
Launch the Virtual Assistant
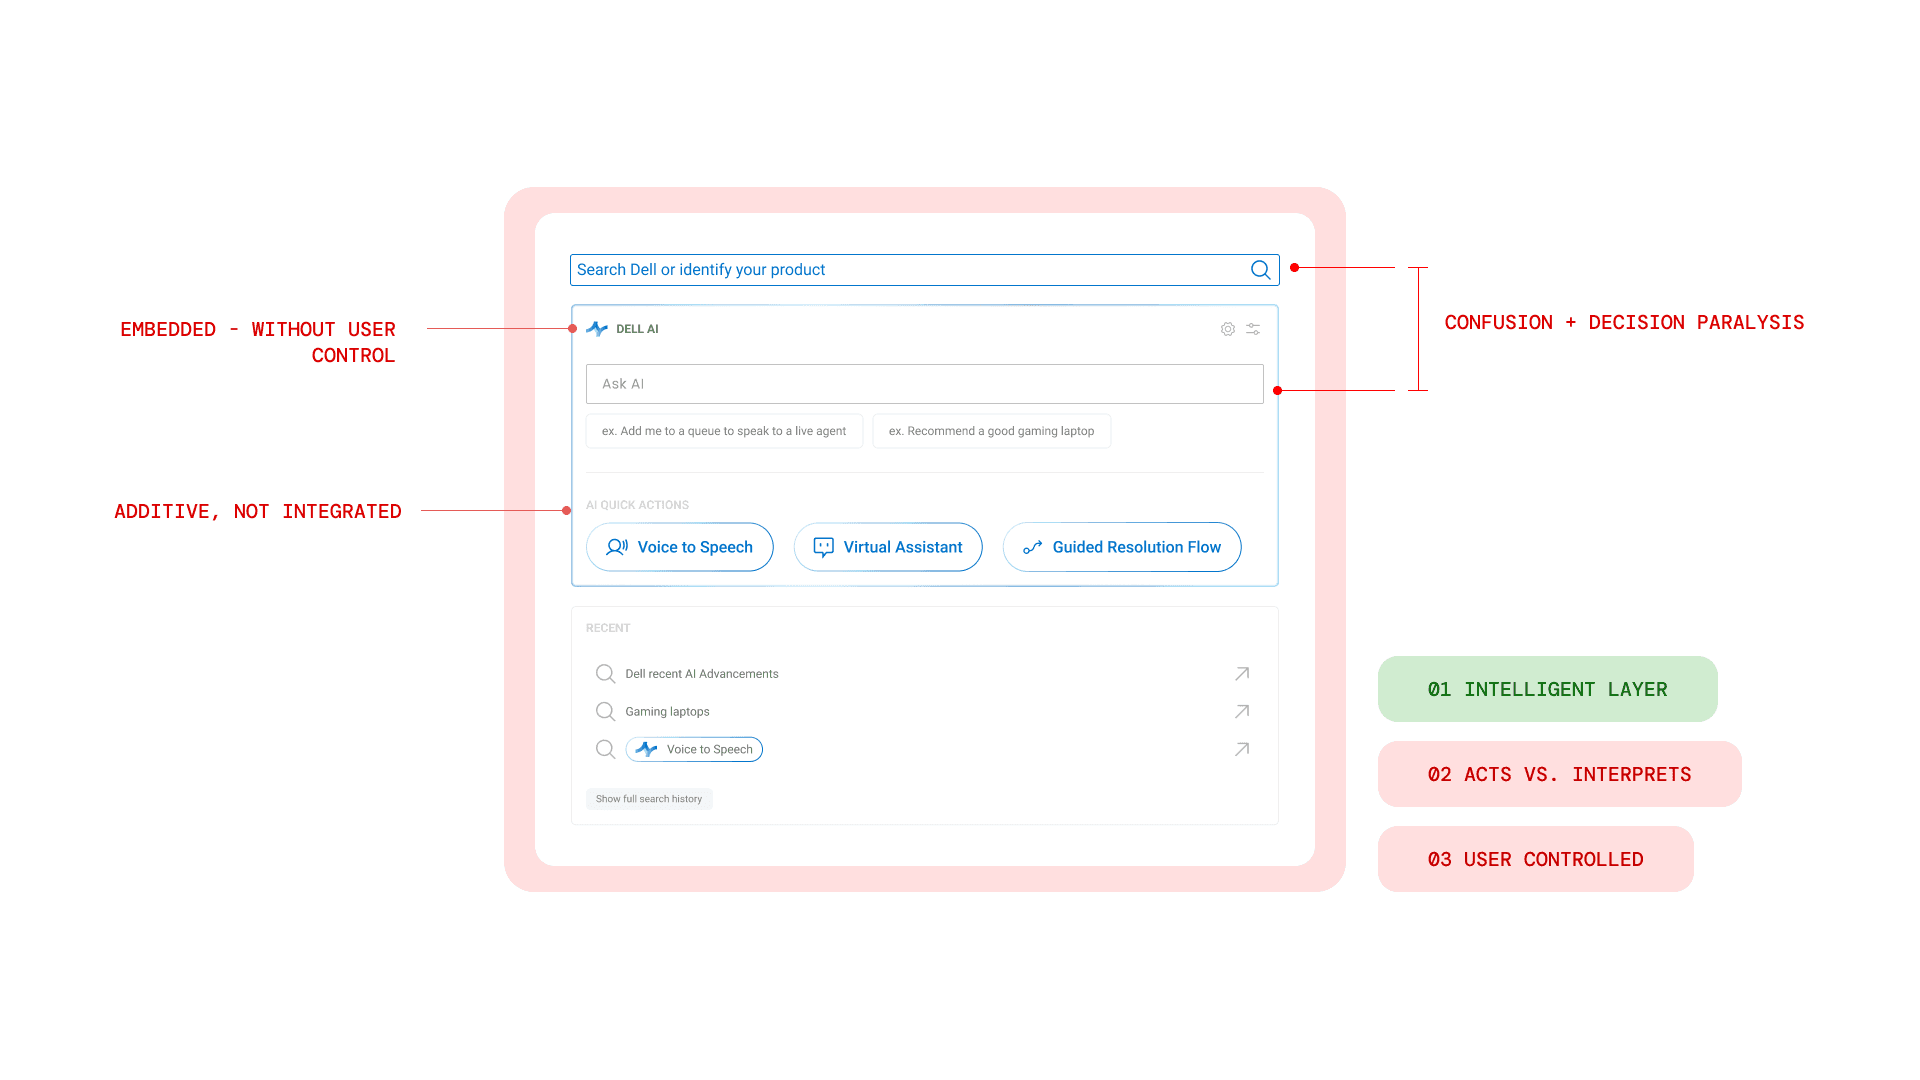pyautogui.click(x=888, y=547)
